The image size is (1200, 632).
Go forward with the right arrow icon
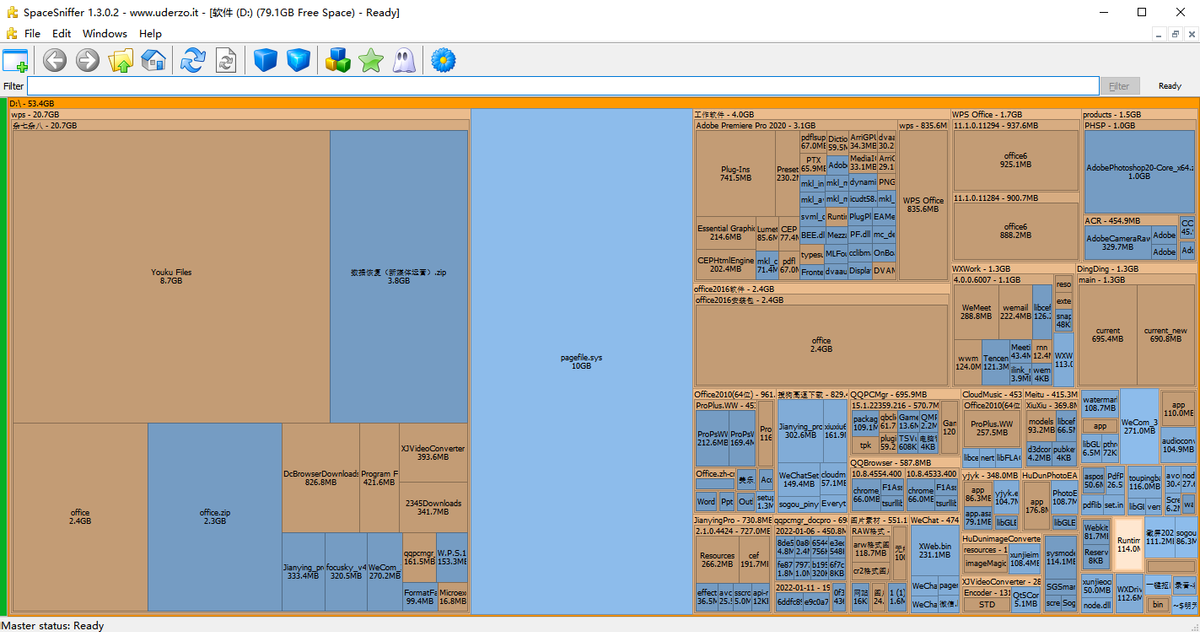pos(88,61)
